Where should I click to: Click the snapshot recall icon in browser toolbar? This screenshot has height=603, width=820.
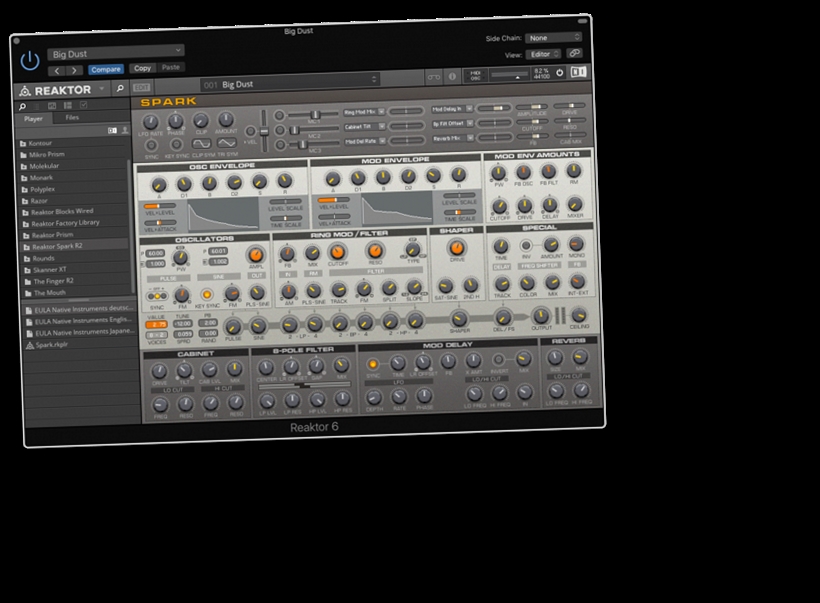click(x=52, y=106)
